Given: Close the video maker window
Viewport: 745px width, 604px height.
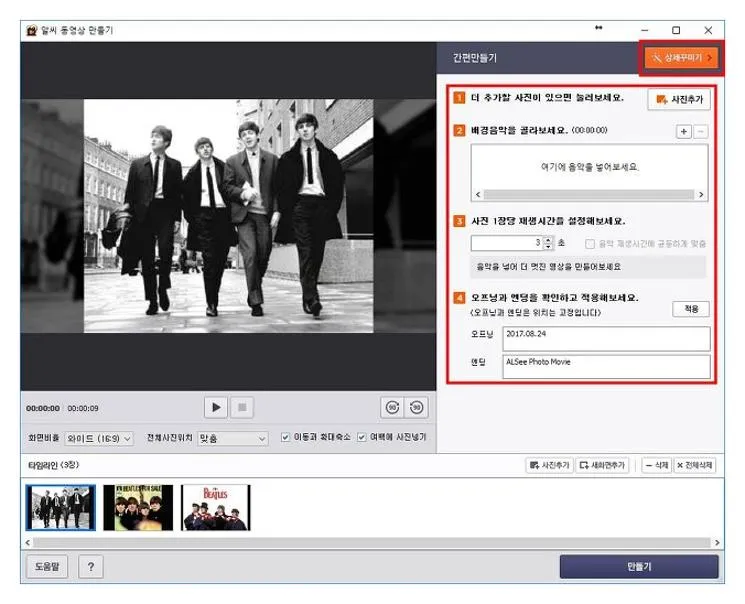Looking at the screenshot, I should (x=708, y=30).
